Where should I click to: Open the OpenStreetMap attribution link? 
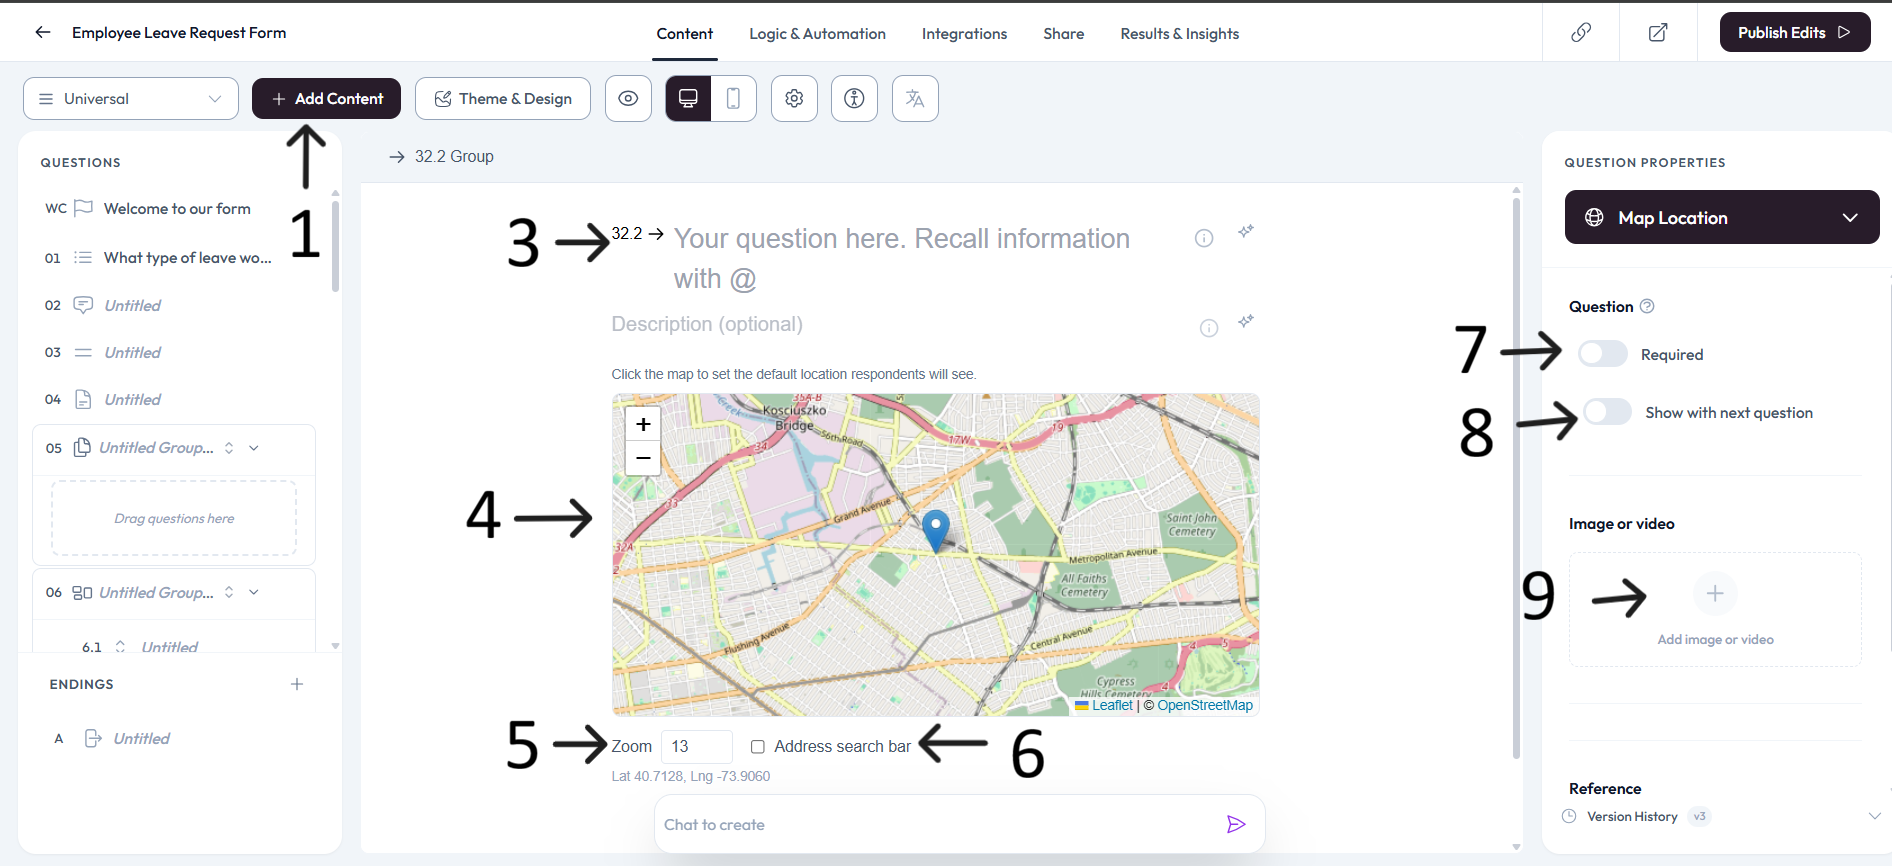1205,705
